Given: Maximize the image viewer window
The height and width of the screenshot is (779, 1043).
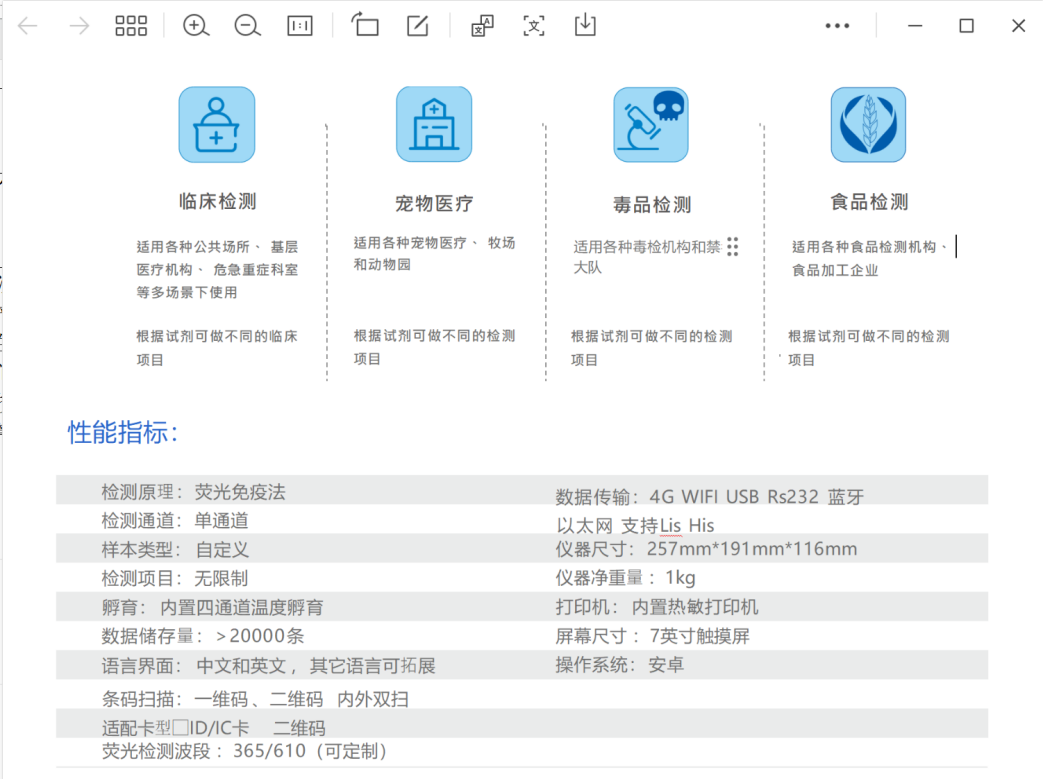Looking at the screenshot, I should pyautogui.click(x=966, y=26).
